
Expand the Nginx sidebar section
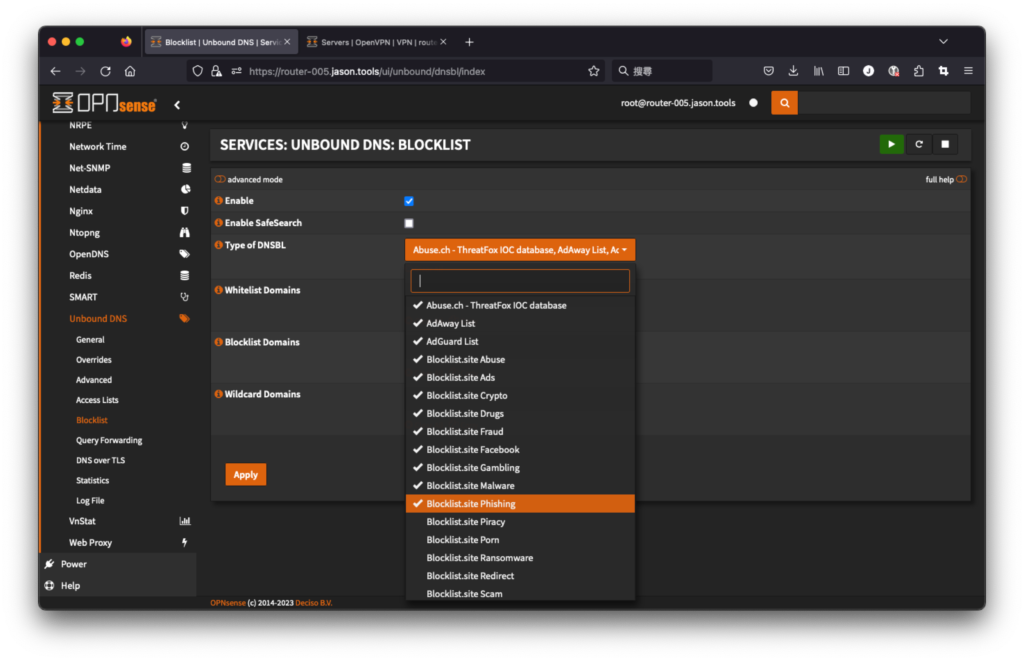(81, 211)
